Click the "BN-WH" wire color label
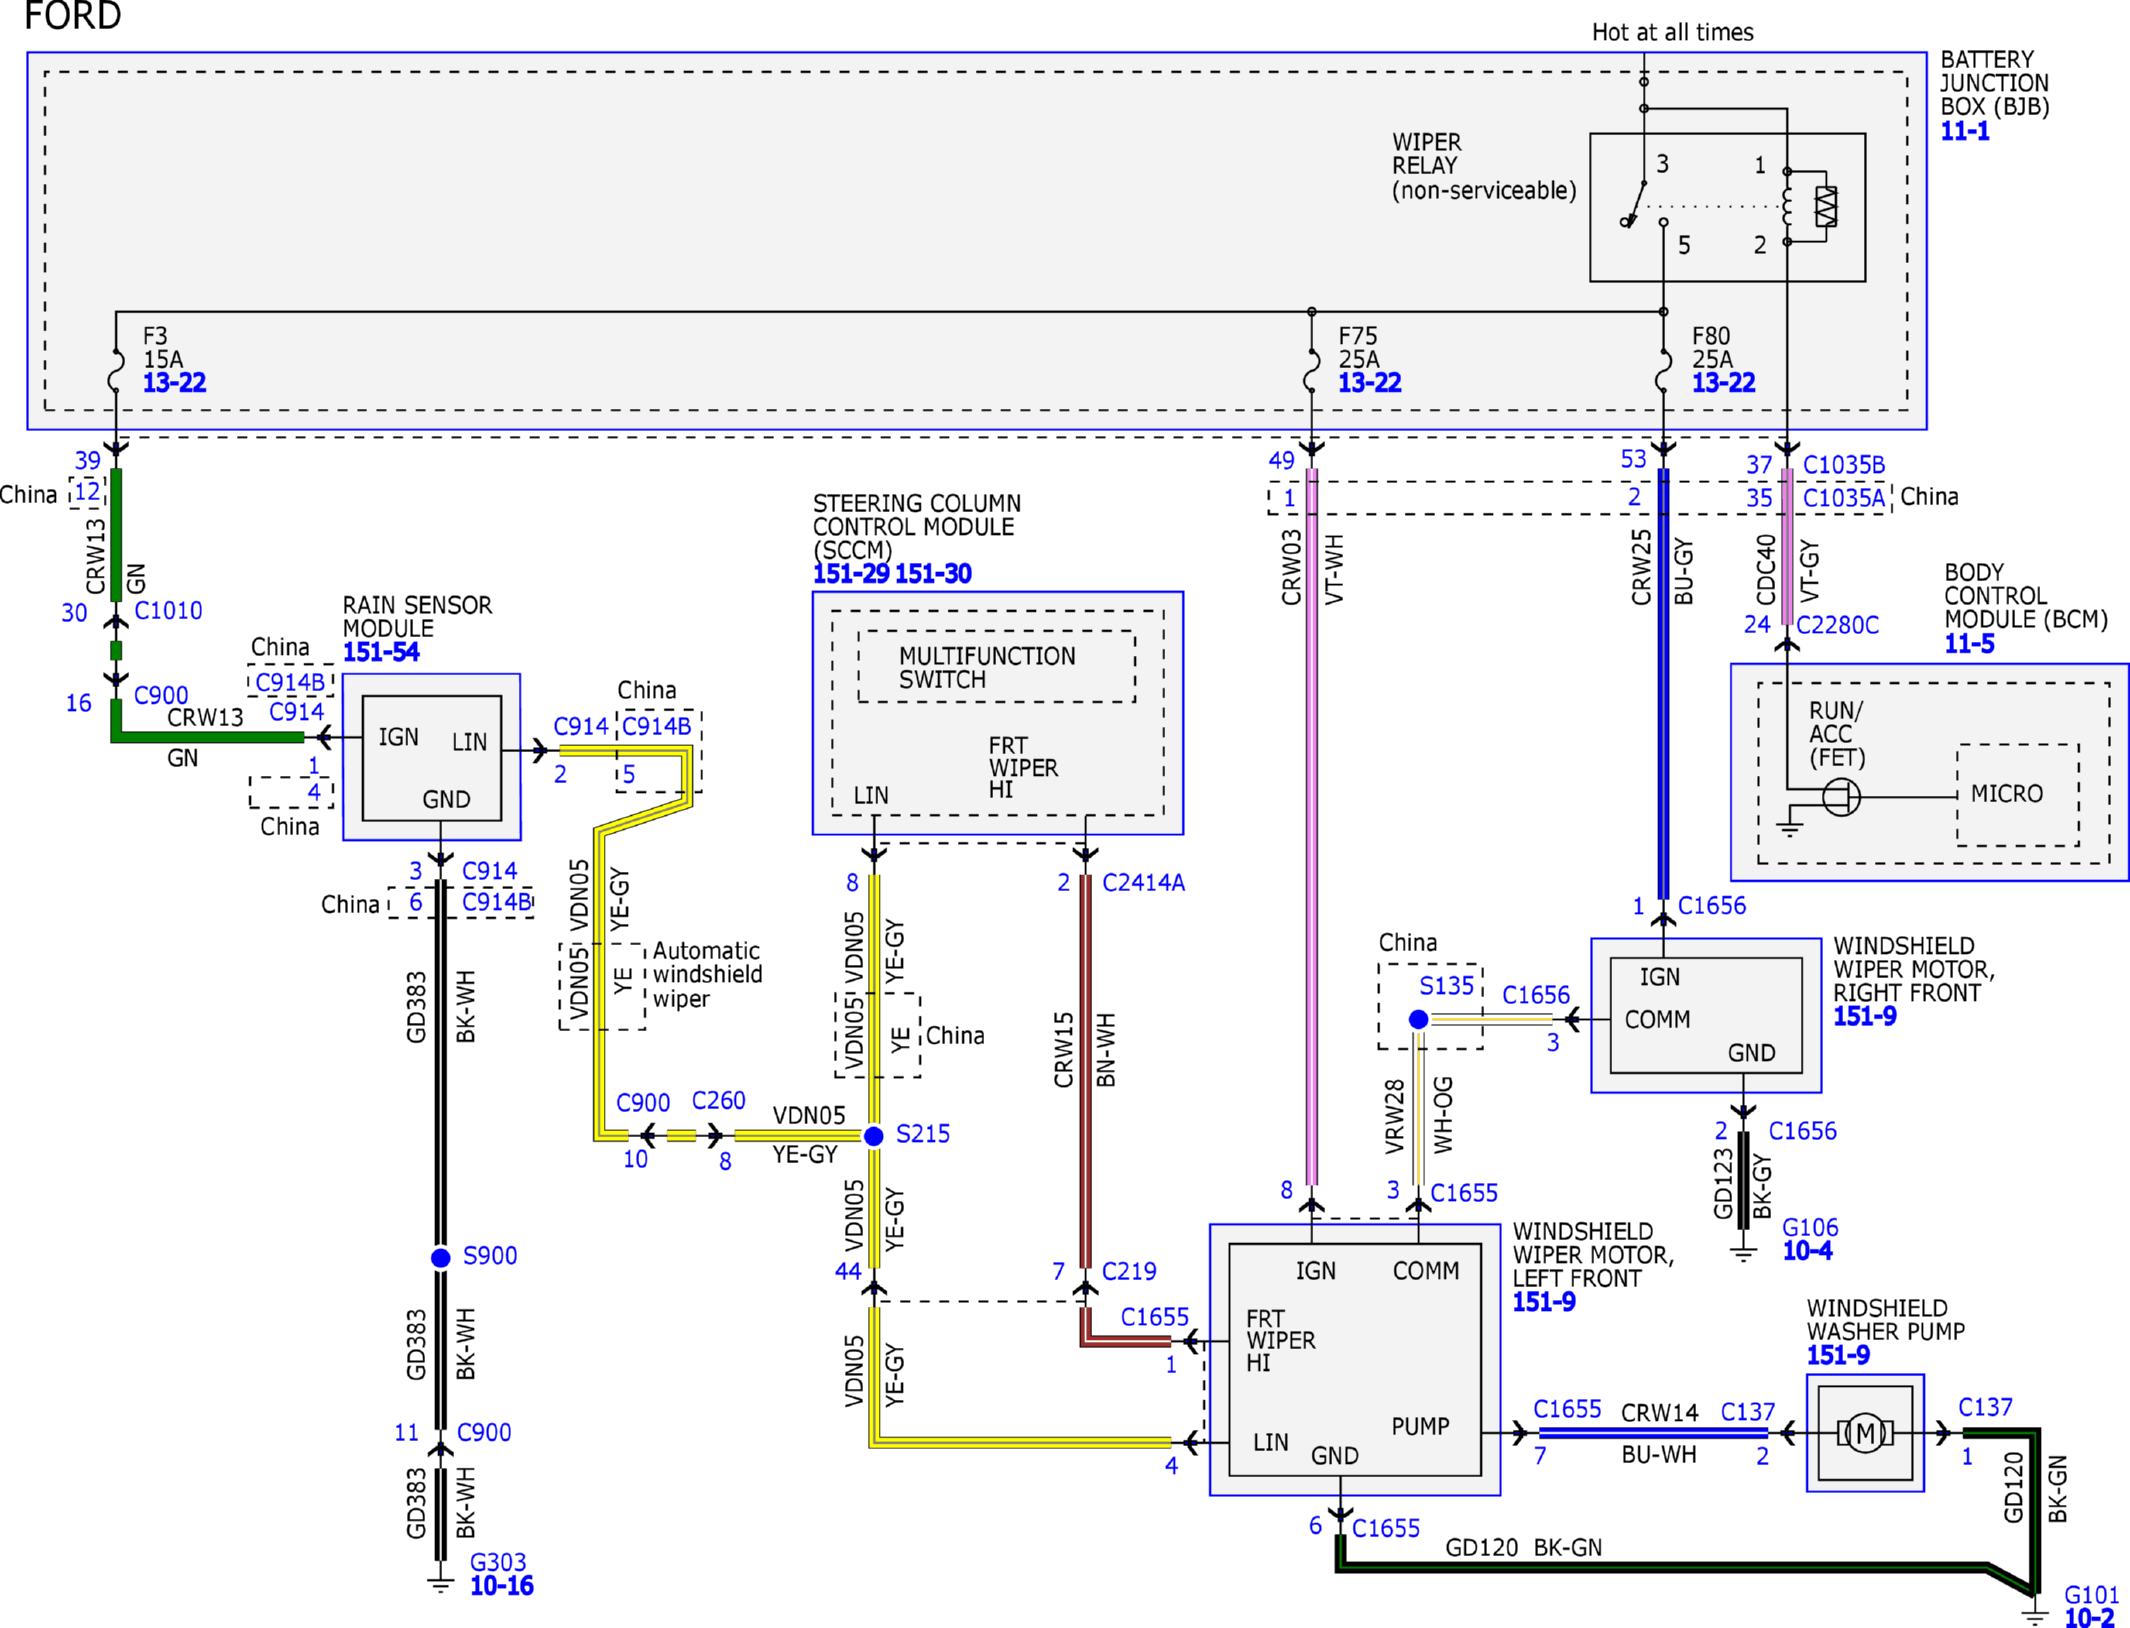 (1105, 1050)
